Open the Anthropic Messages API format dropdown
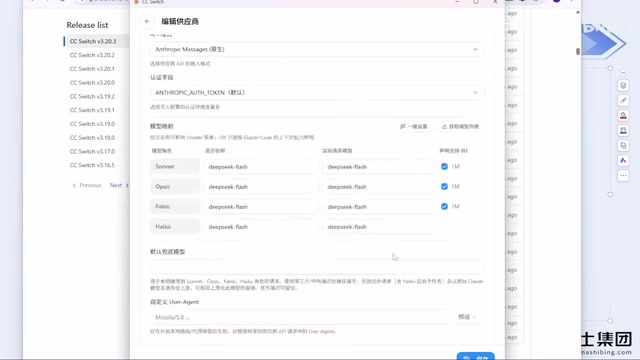The height and width of the screenshot is (360, 640). 317,49
